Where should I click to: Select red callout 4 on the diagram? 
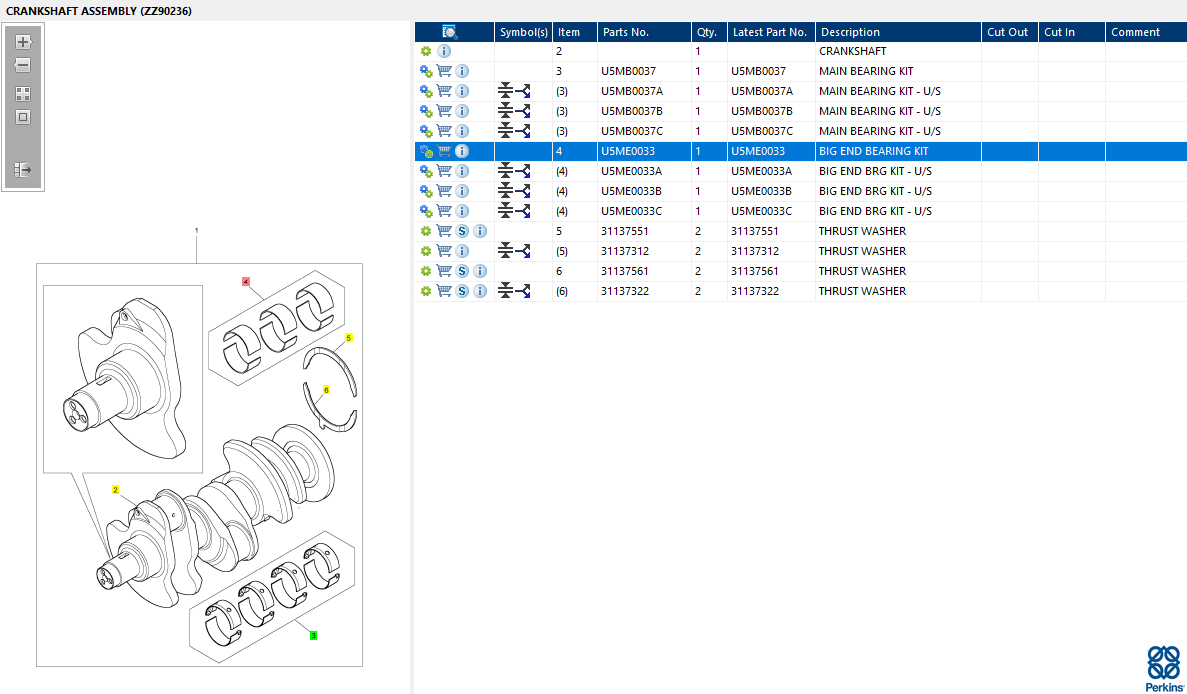246,282
